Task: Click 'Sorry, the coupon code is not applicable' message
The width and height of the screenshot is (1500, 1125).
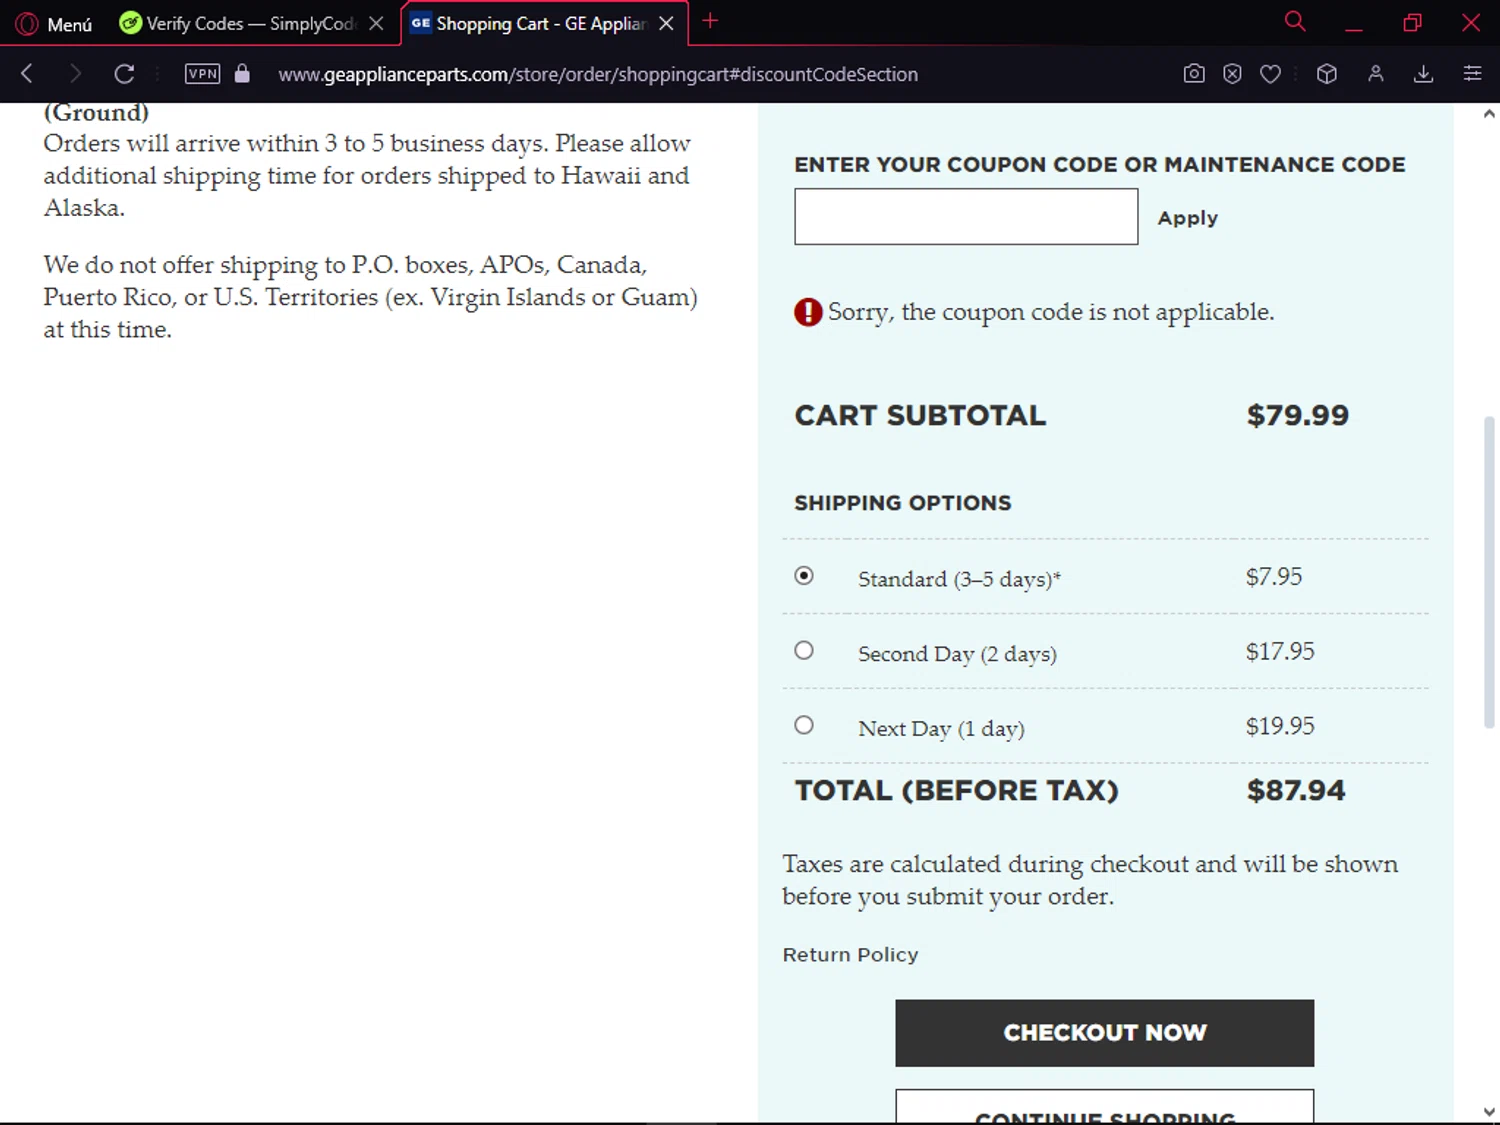Action: click(x=1051, y=312)
